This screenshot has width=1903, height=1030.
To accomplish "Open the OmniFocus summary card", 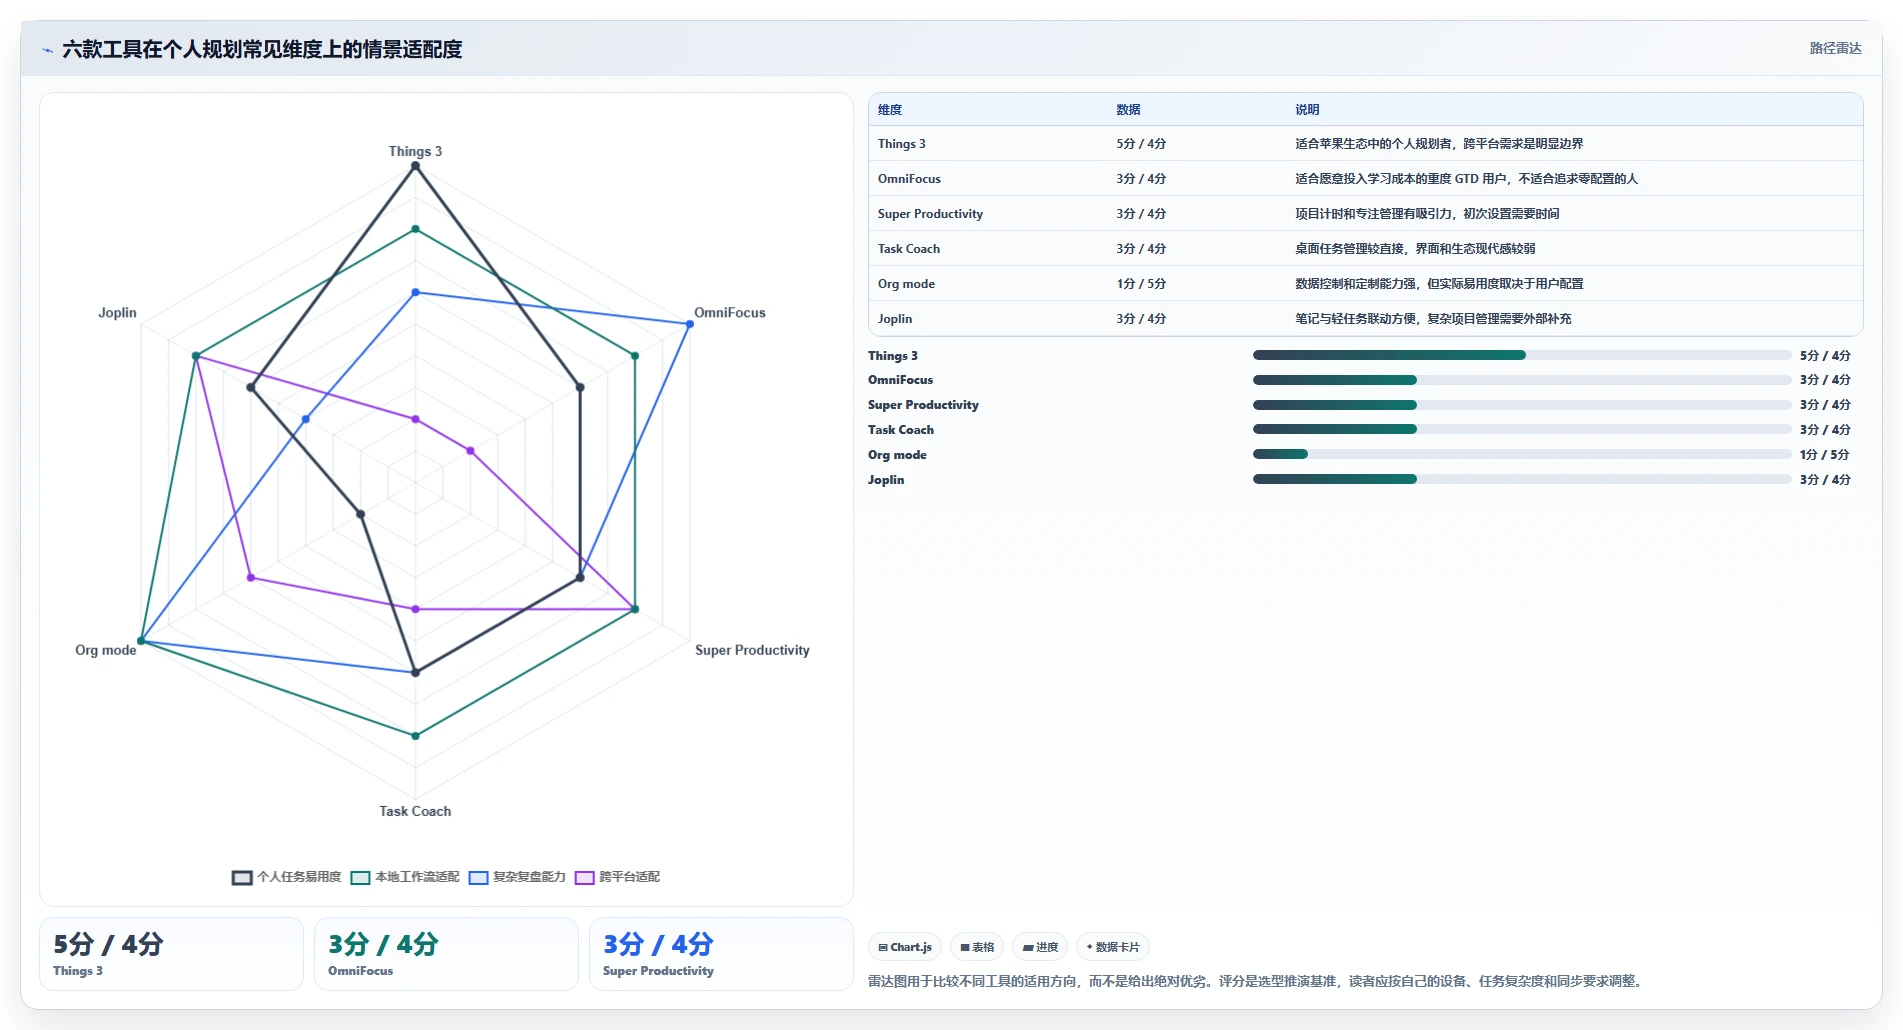I will coord(446,954).
